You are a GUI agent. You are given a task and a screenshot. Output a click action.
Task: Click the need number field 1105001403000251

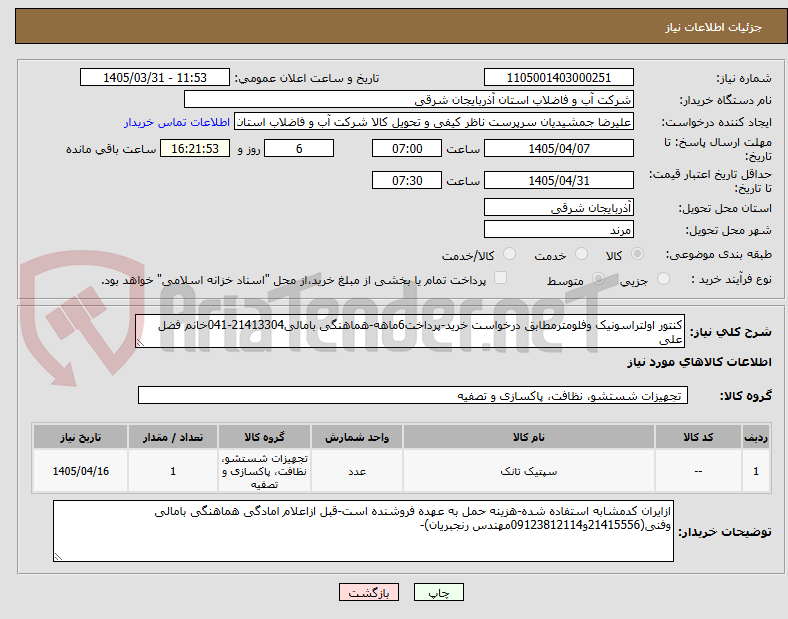point(558,78)
